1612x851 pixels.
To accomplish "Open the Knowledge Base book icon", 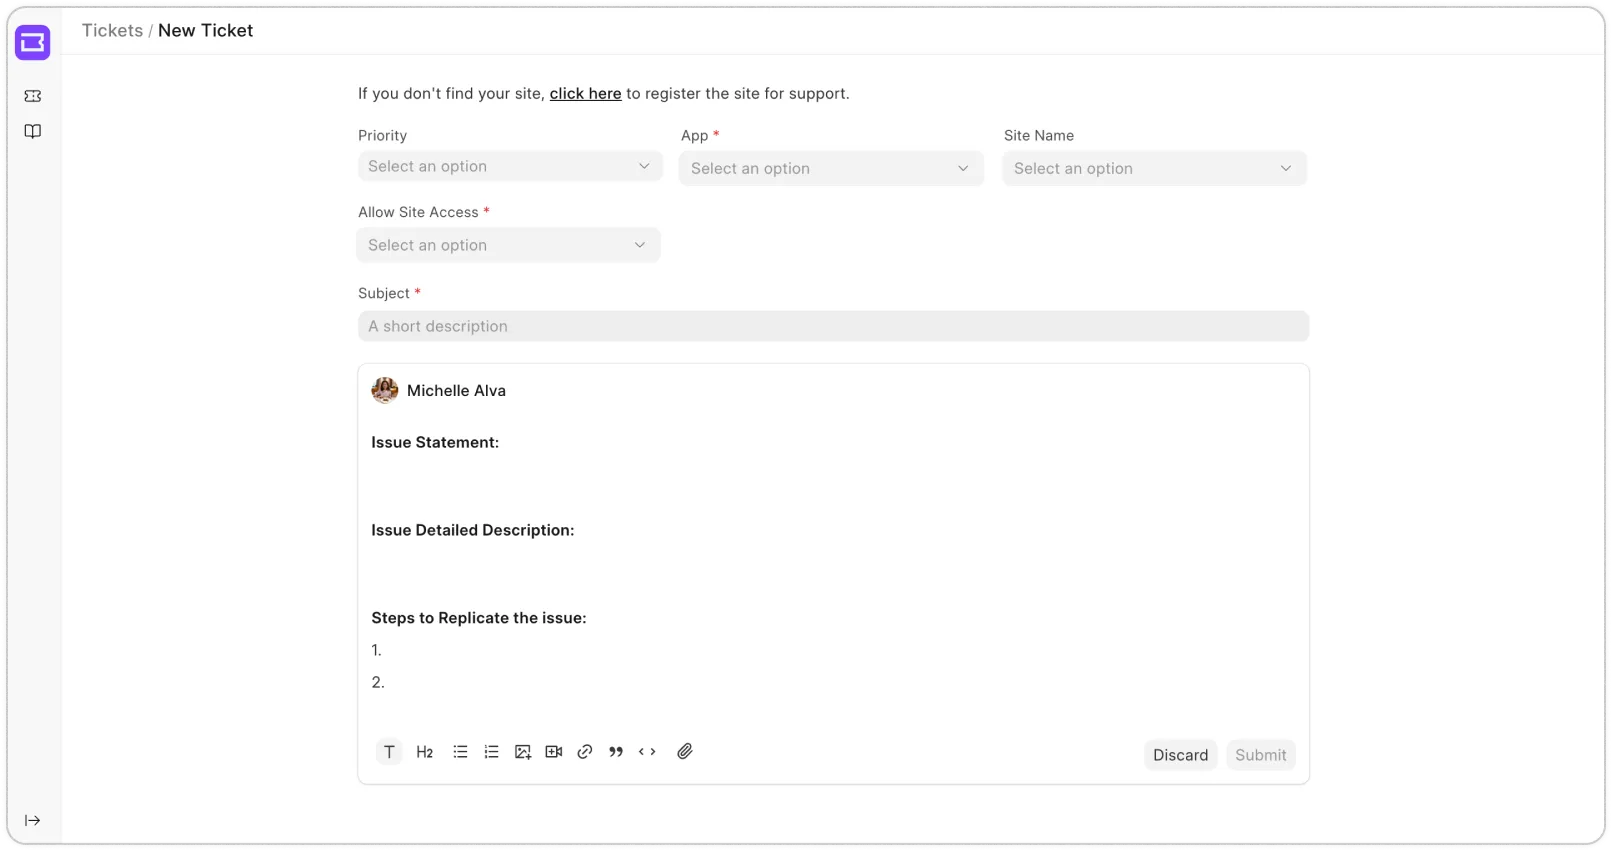I will coord(33,132).
